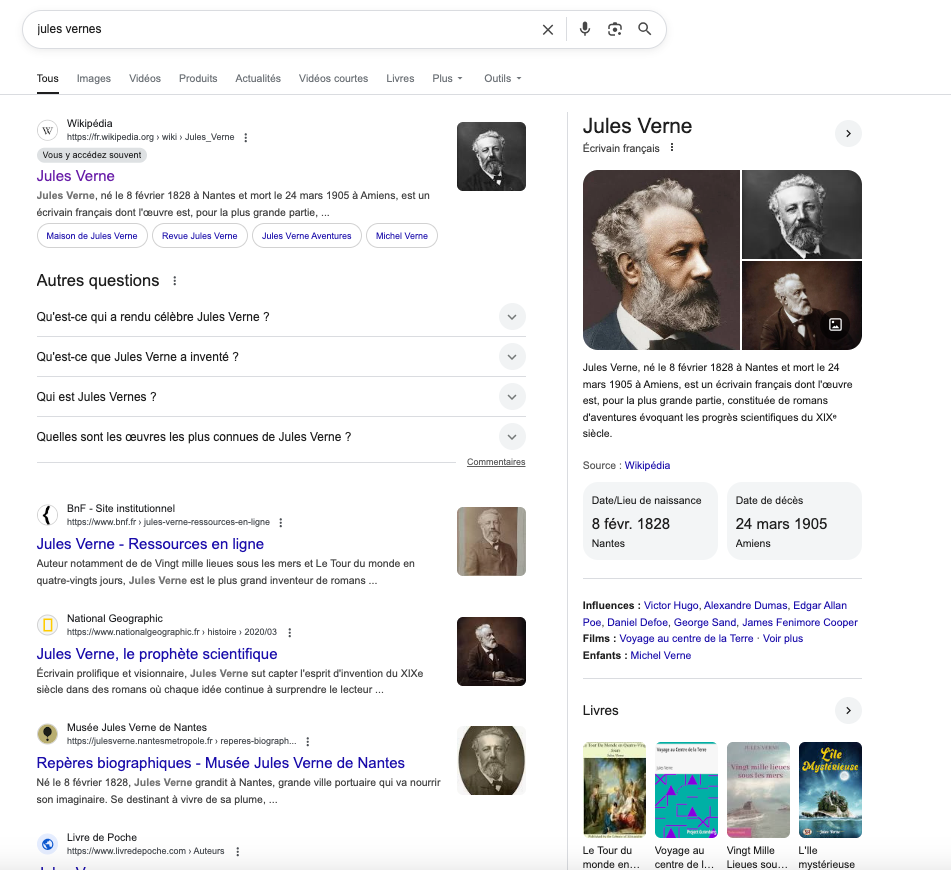Click George Sand in Influences
951x870 pixels.
coord(705,622)
